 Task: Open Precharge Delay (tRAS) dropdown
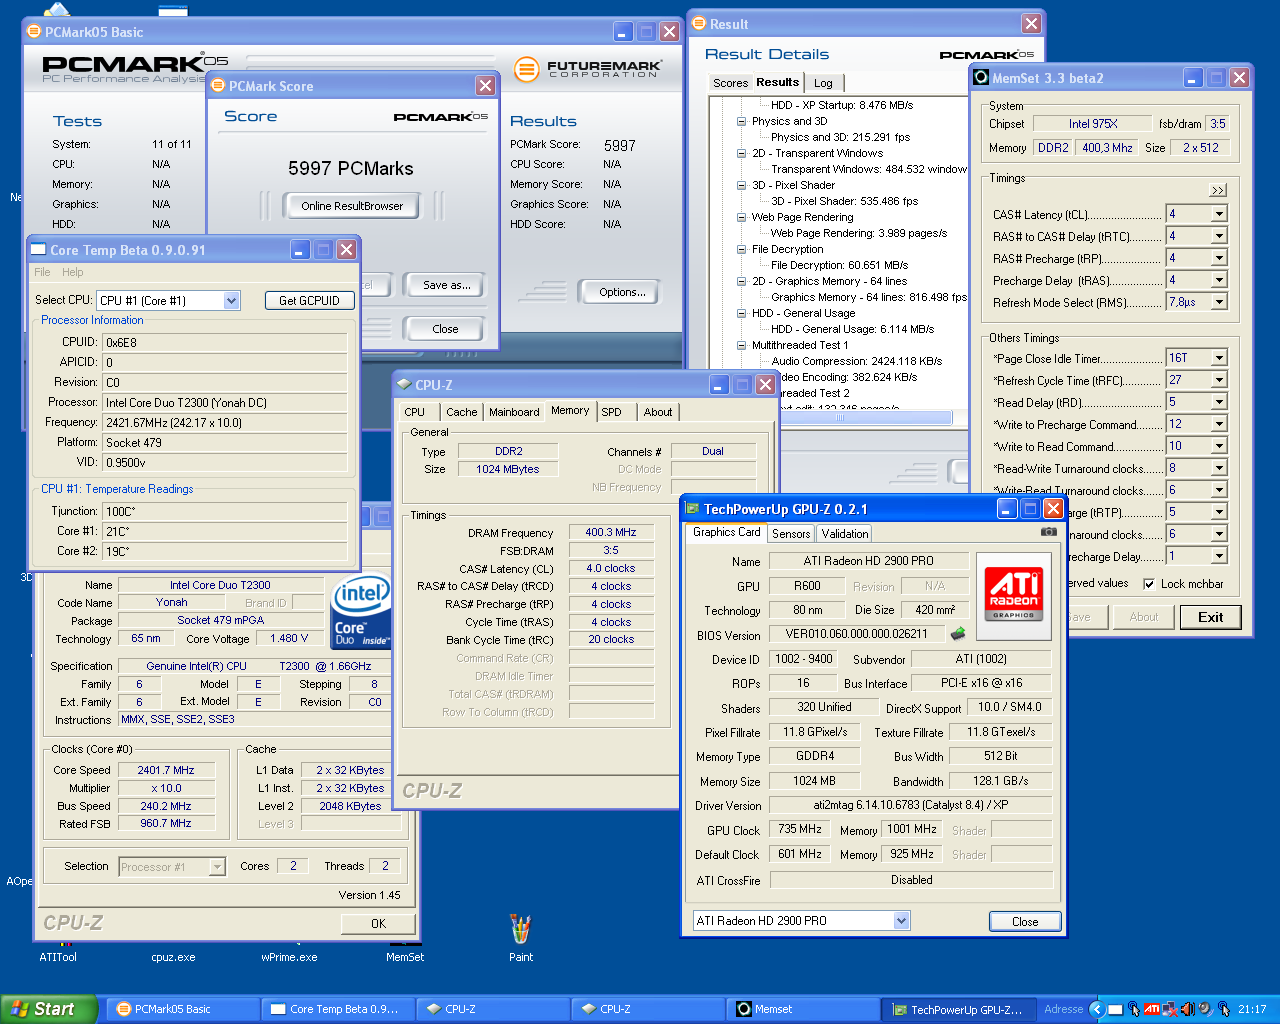1218,280
